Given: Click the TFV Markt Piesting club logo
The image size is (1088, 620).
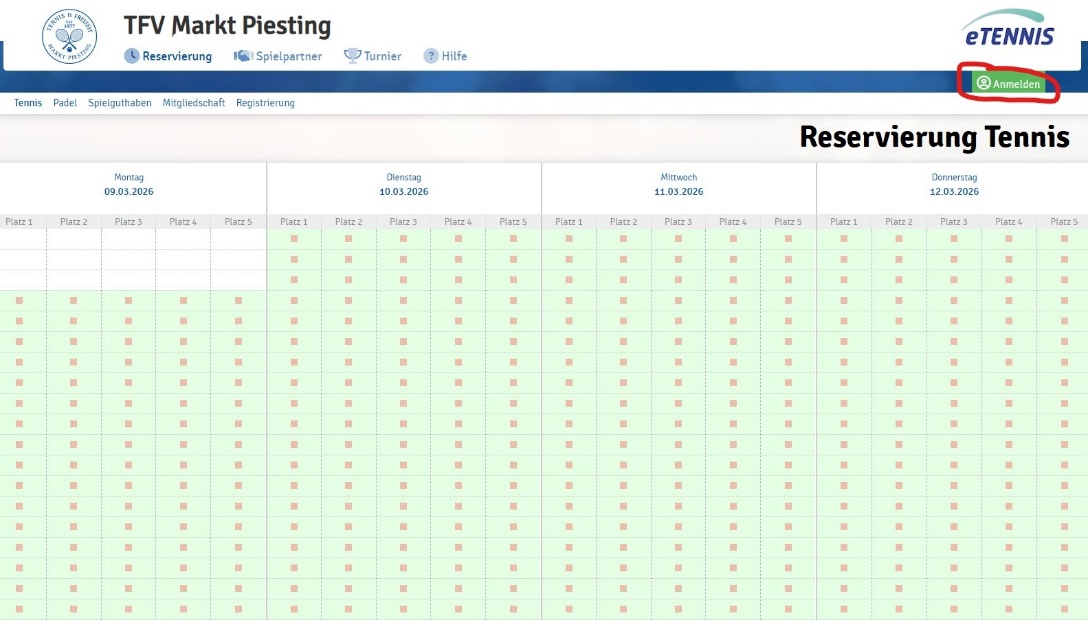Looking at the screenshot, I should [69, 36].
